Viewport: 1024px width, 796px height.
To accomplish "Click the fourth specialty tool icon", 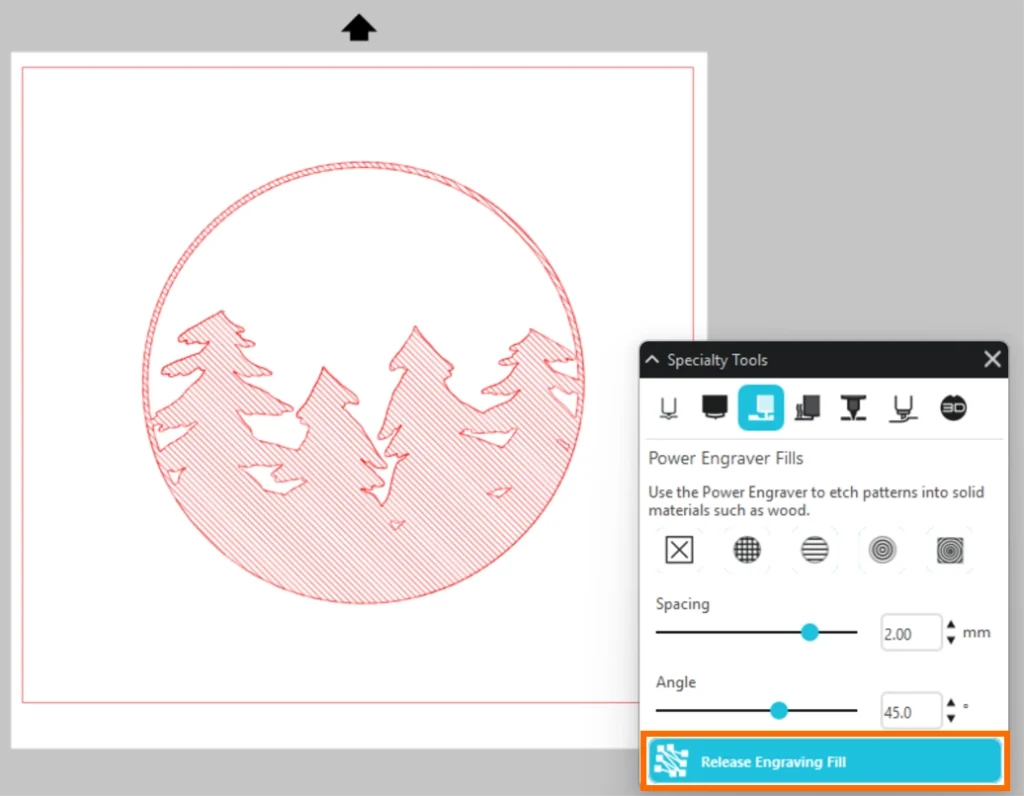I will click(807, 407).
